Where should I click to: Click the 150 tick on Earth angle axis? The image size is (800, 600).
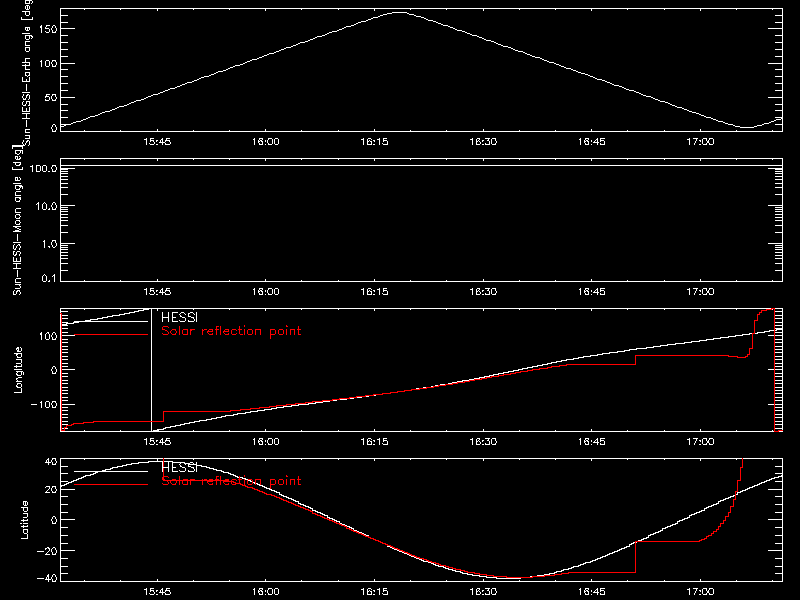[47, 29]
